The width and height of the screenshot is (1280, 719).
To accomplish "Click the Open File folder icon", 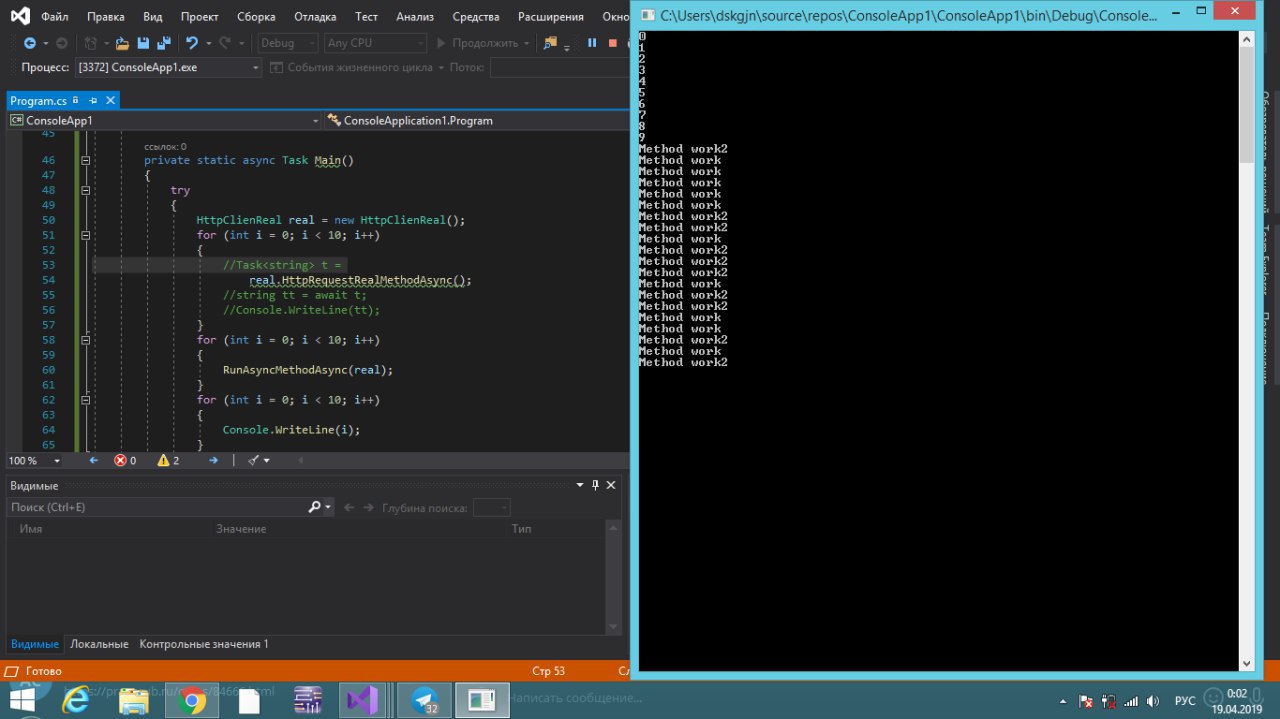I will (x=122, y=43).
